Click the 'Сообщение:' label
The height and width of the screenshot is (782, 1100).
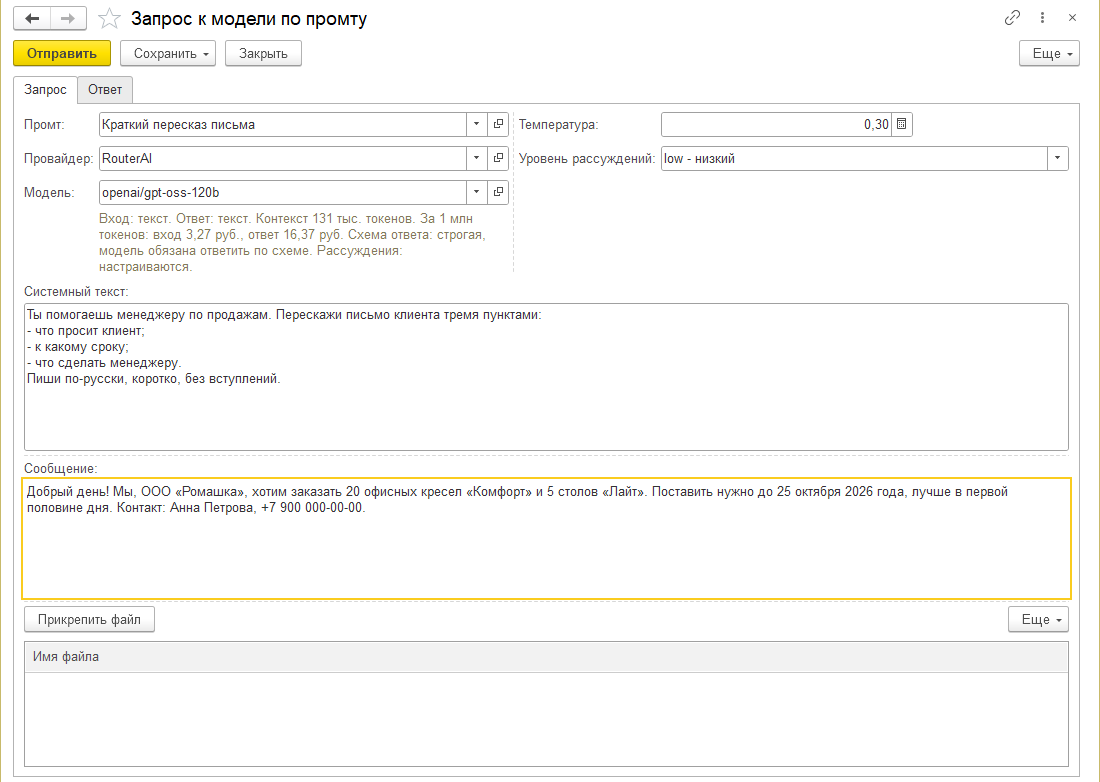(x=61, y=468)
